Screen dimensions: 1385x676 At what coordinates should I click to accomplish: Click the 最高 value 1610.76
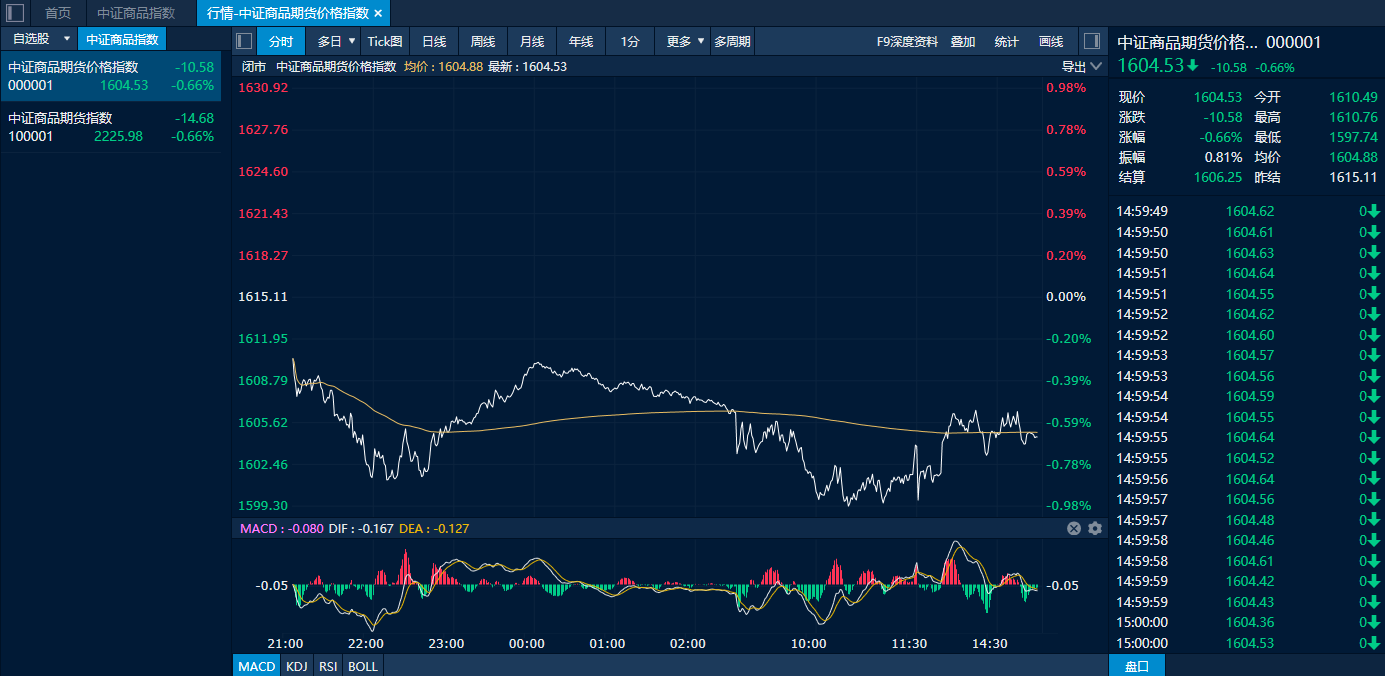pyautogui.click(x=1354, y=117)
